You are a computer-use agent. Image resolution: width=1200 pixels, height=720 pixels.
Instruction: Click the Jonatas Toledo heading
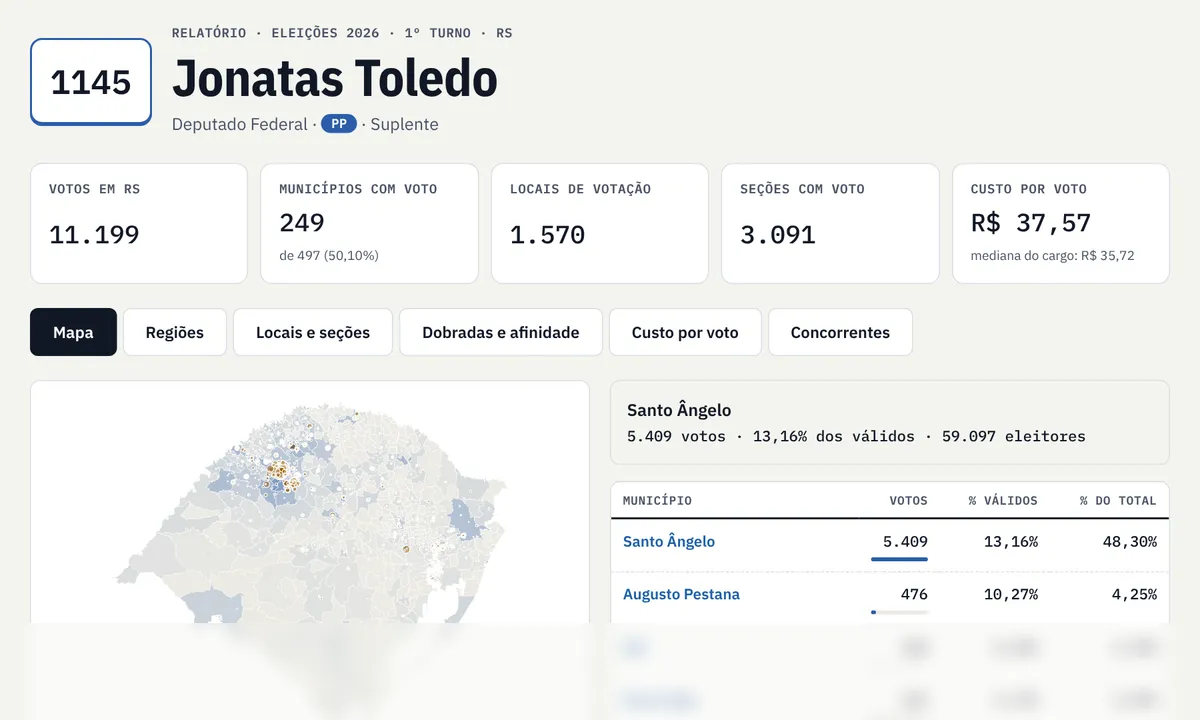pyautogui.click(x=334, y=78)
